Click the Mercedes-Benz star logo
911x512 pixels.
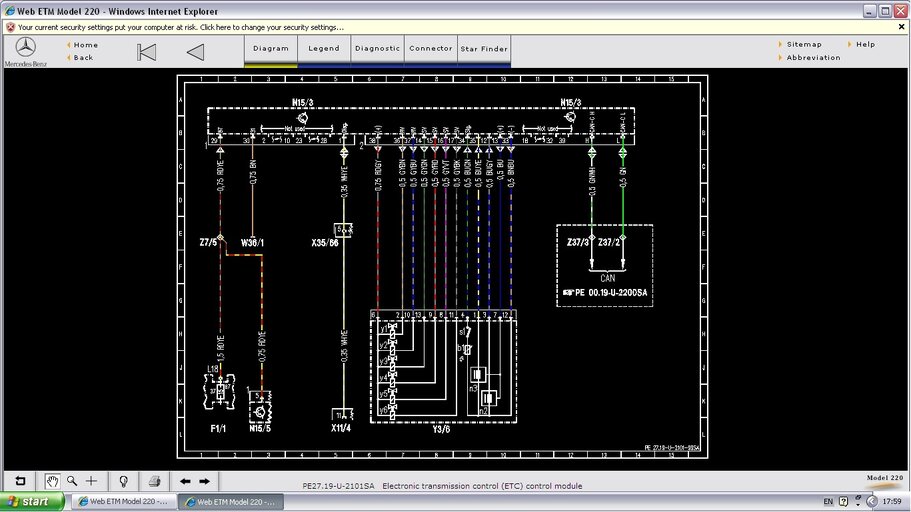(x=25, y=47)
